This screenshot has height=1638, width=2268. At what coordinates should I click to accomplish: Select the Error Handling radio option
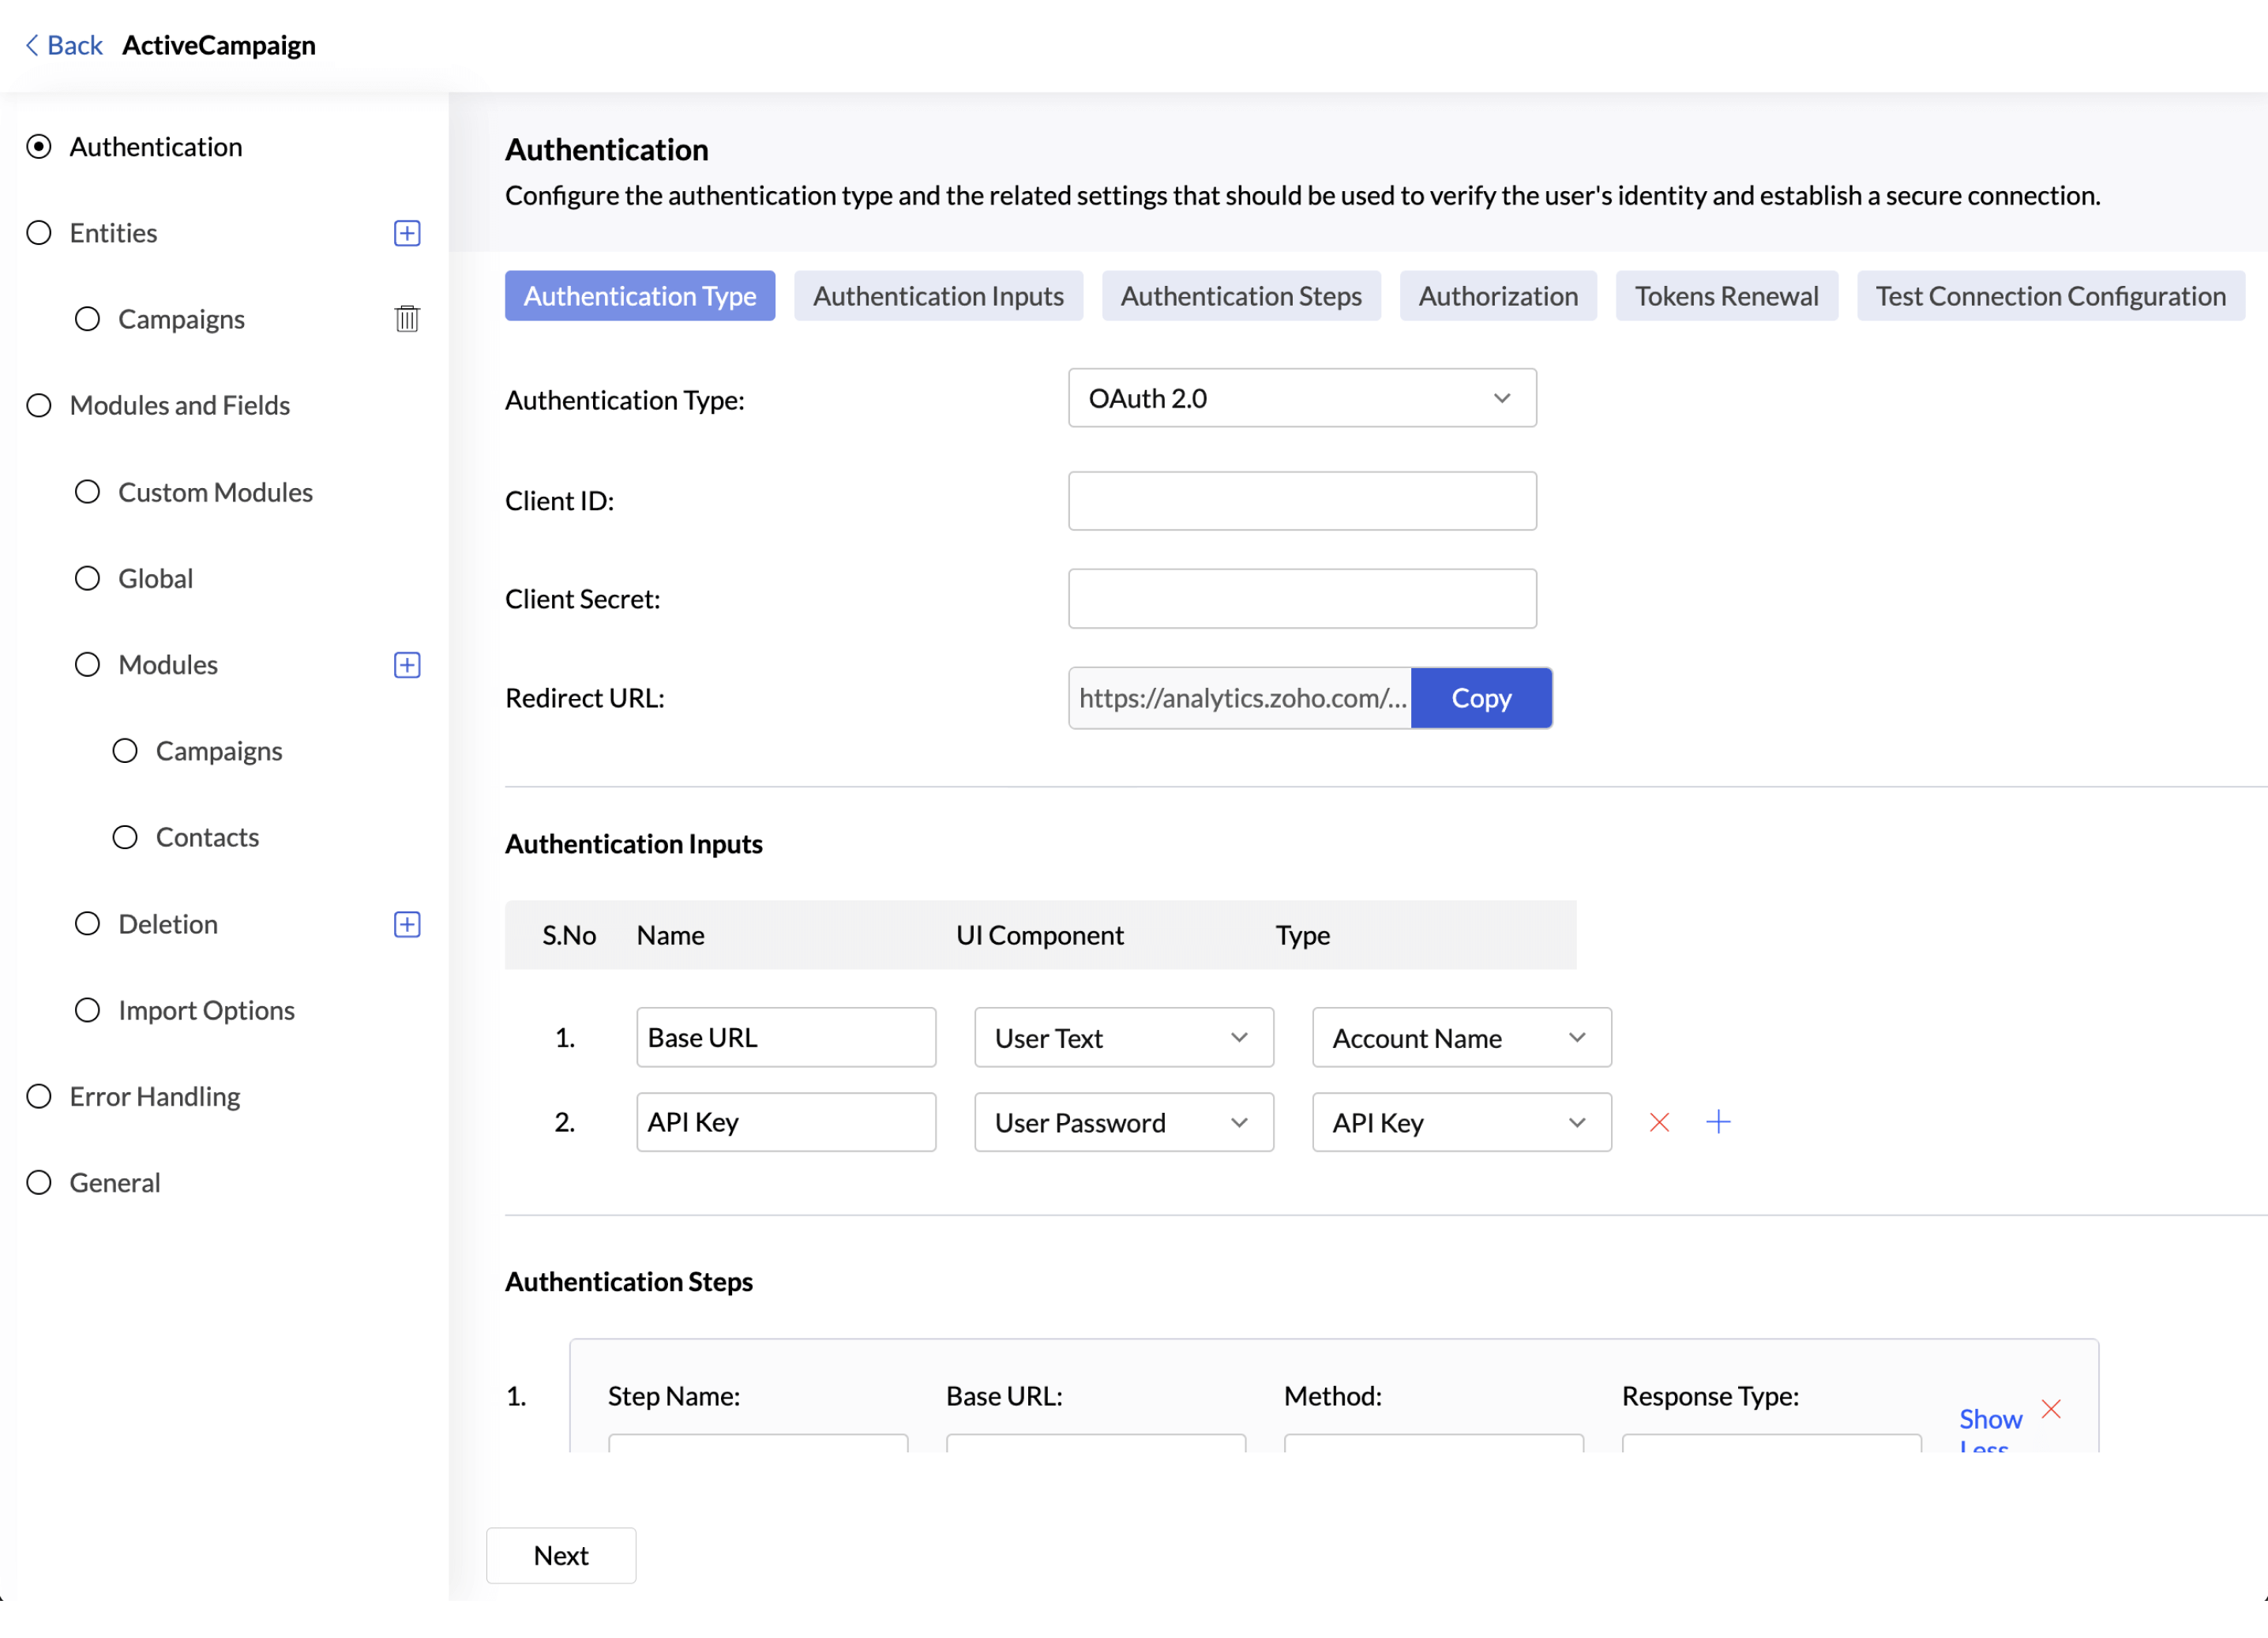point(39,1096)
